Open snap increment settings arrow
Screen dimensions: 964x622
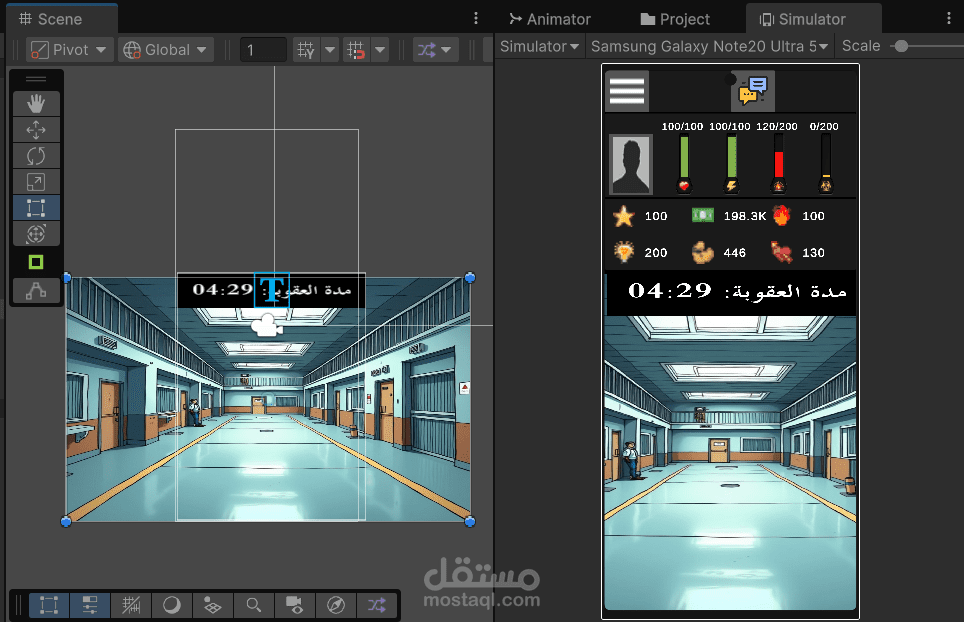pyautogui.click(x=381, y=50)
